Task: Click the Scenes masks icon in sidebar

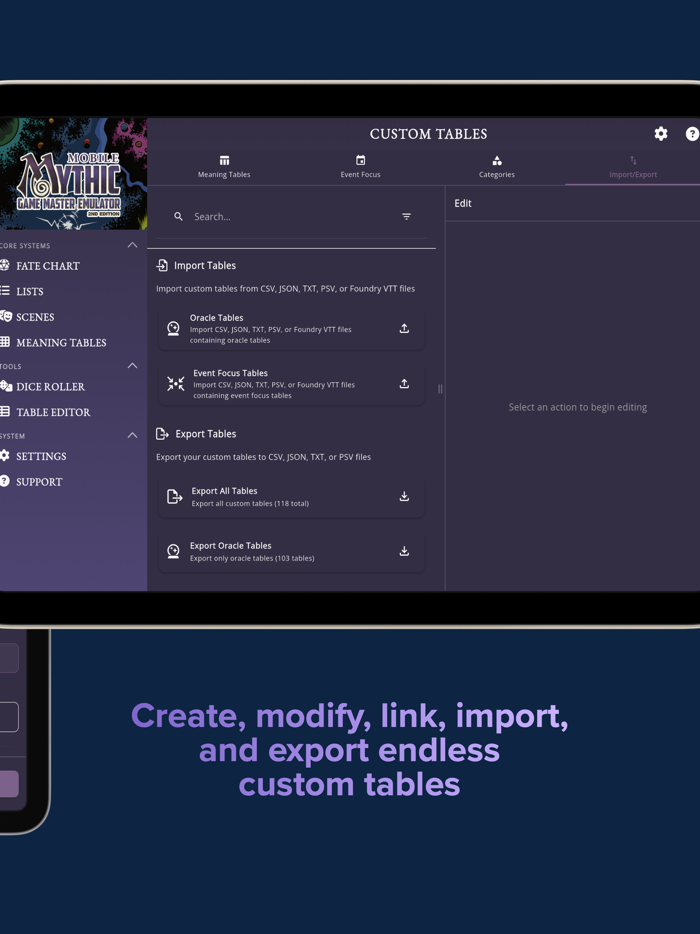Action: point(6,316)
